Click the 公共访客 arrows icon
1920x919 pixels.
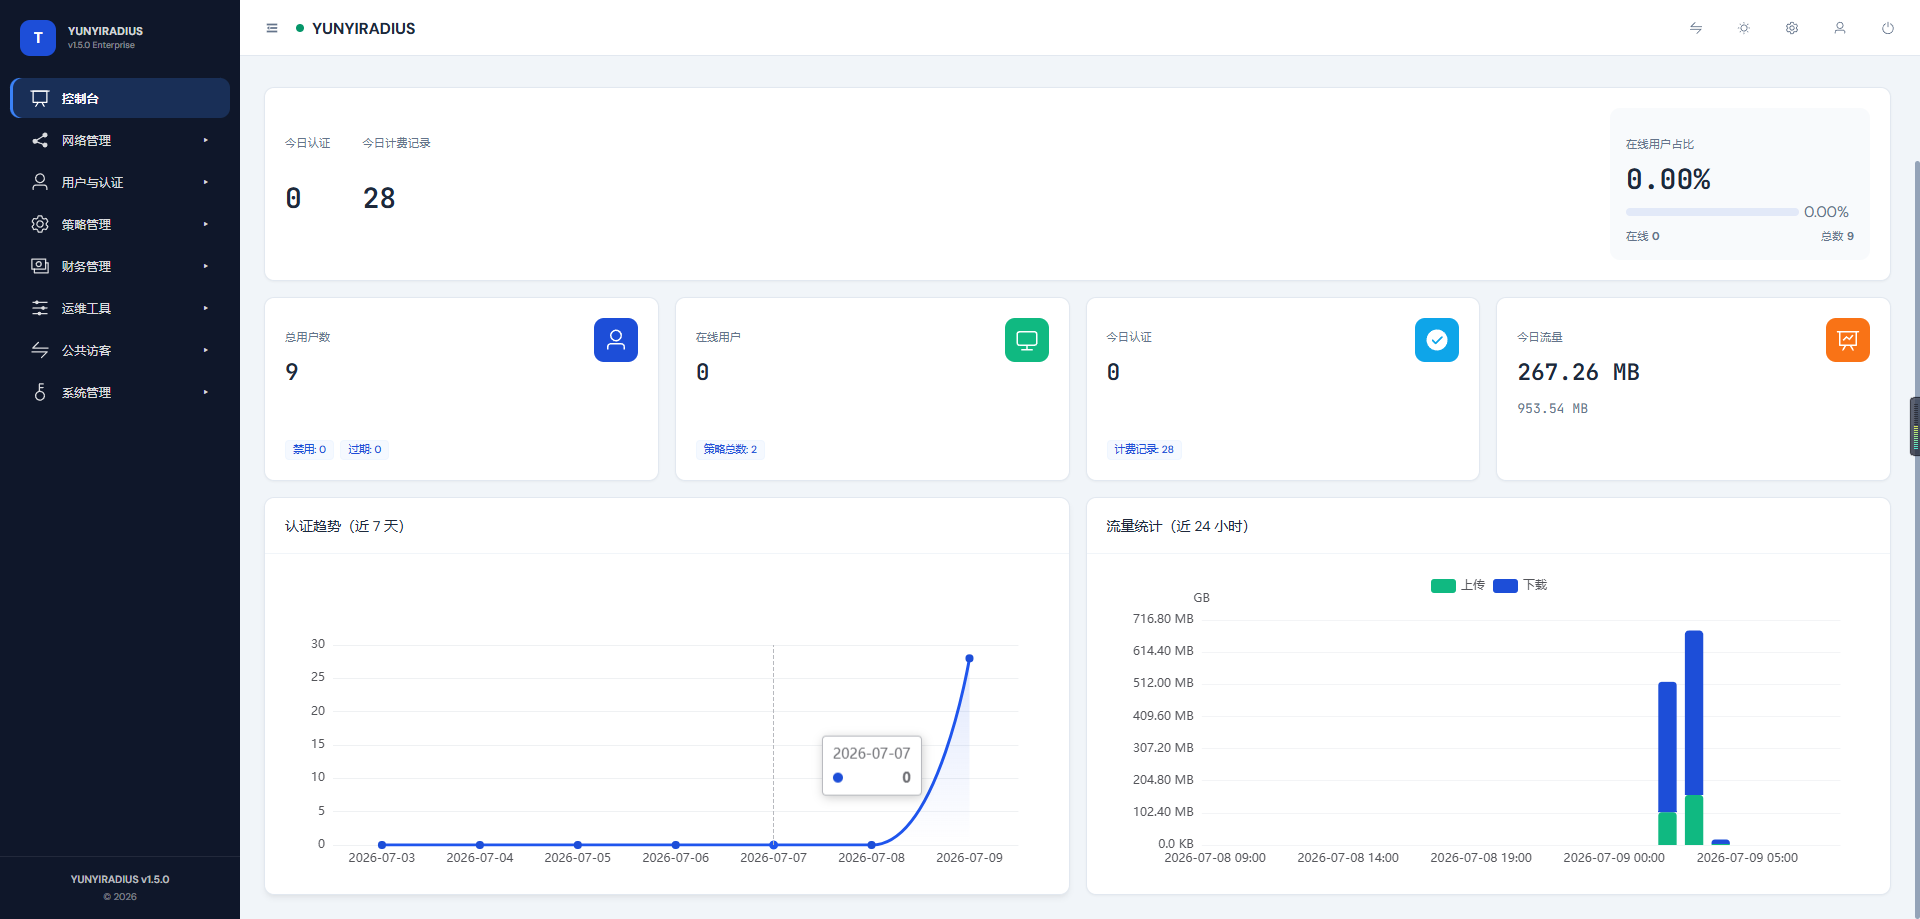pyautogui.click(x=40, y=350)
